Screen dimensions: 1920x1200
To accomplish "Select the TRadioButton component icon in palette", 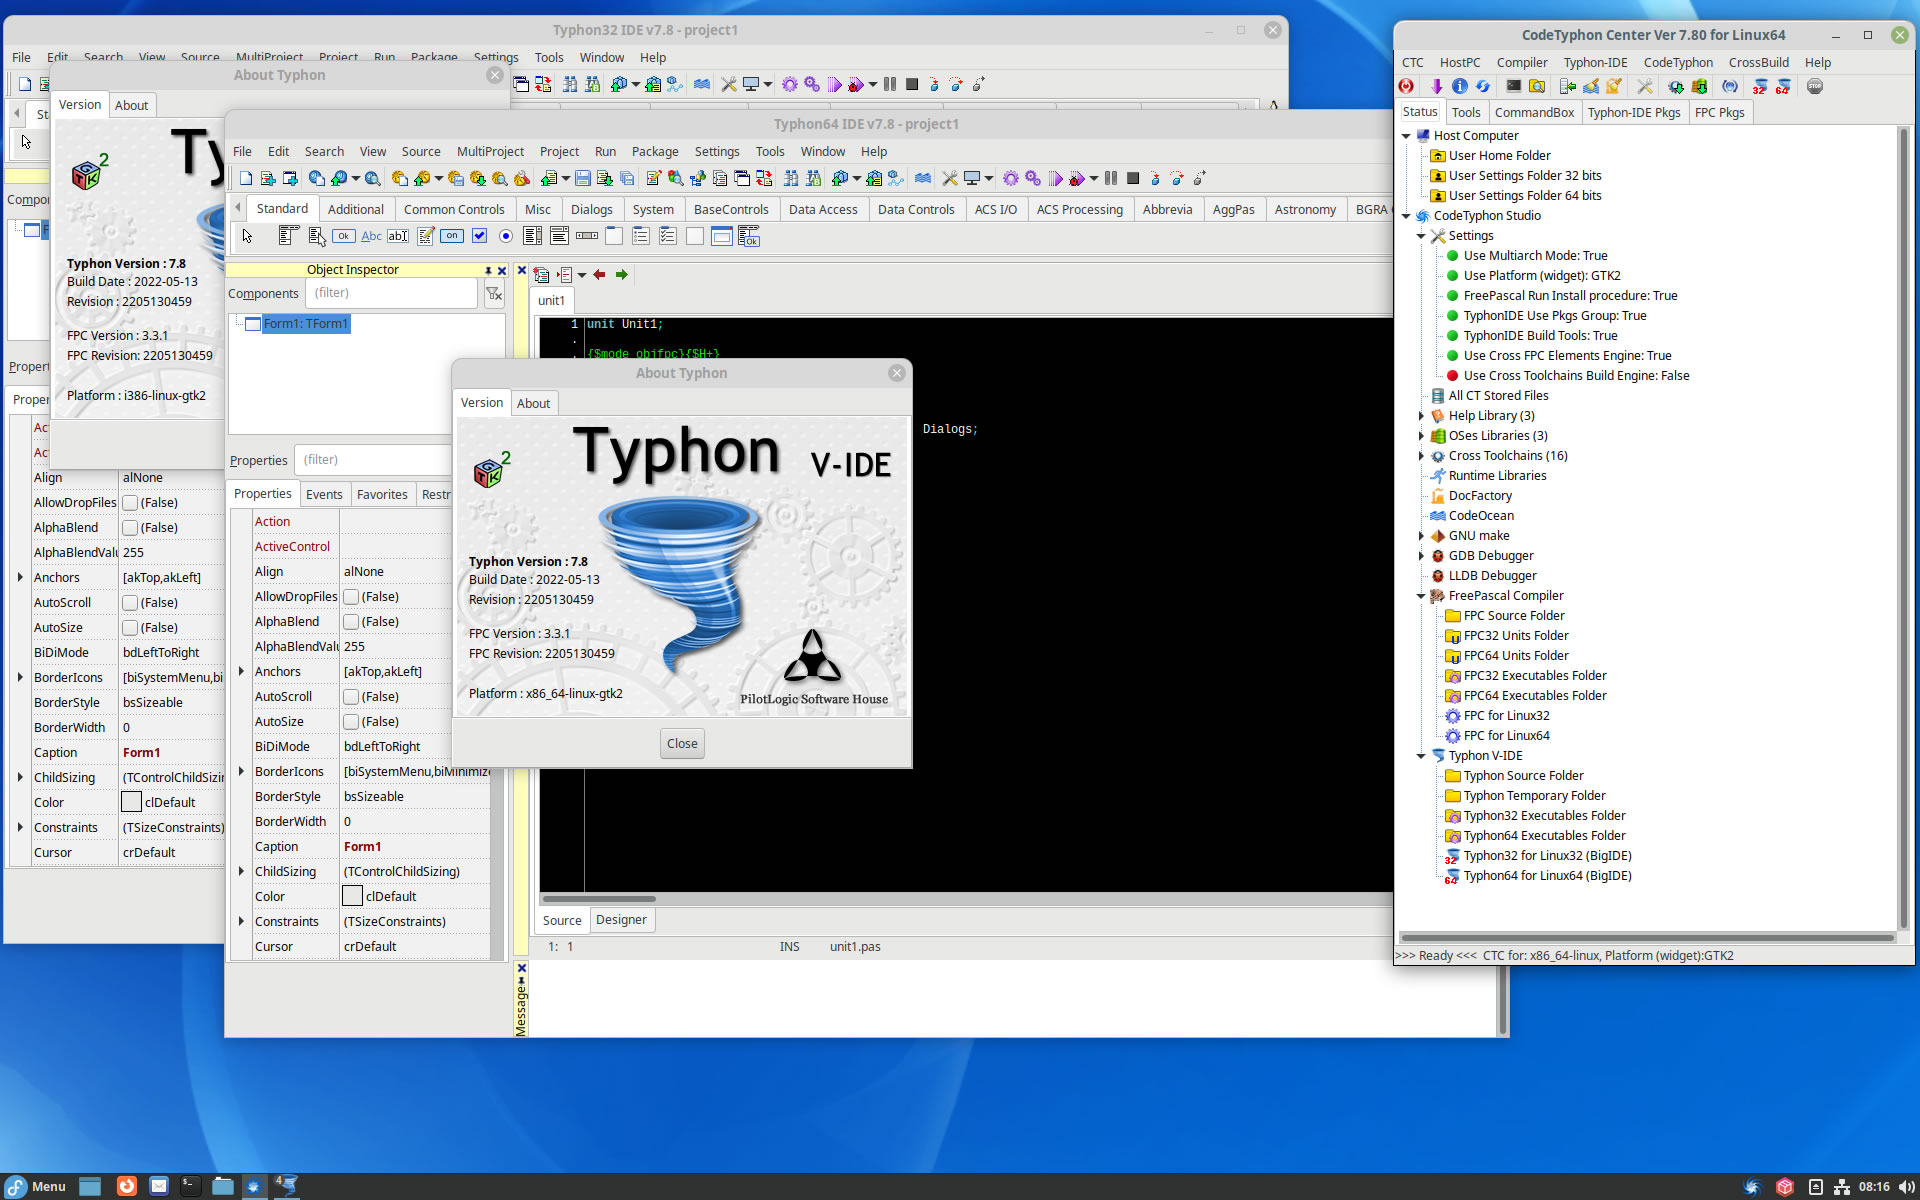I will [x=506, y=236].
